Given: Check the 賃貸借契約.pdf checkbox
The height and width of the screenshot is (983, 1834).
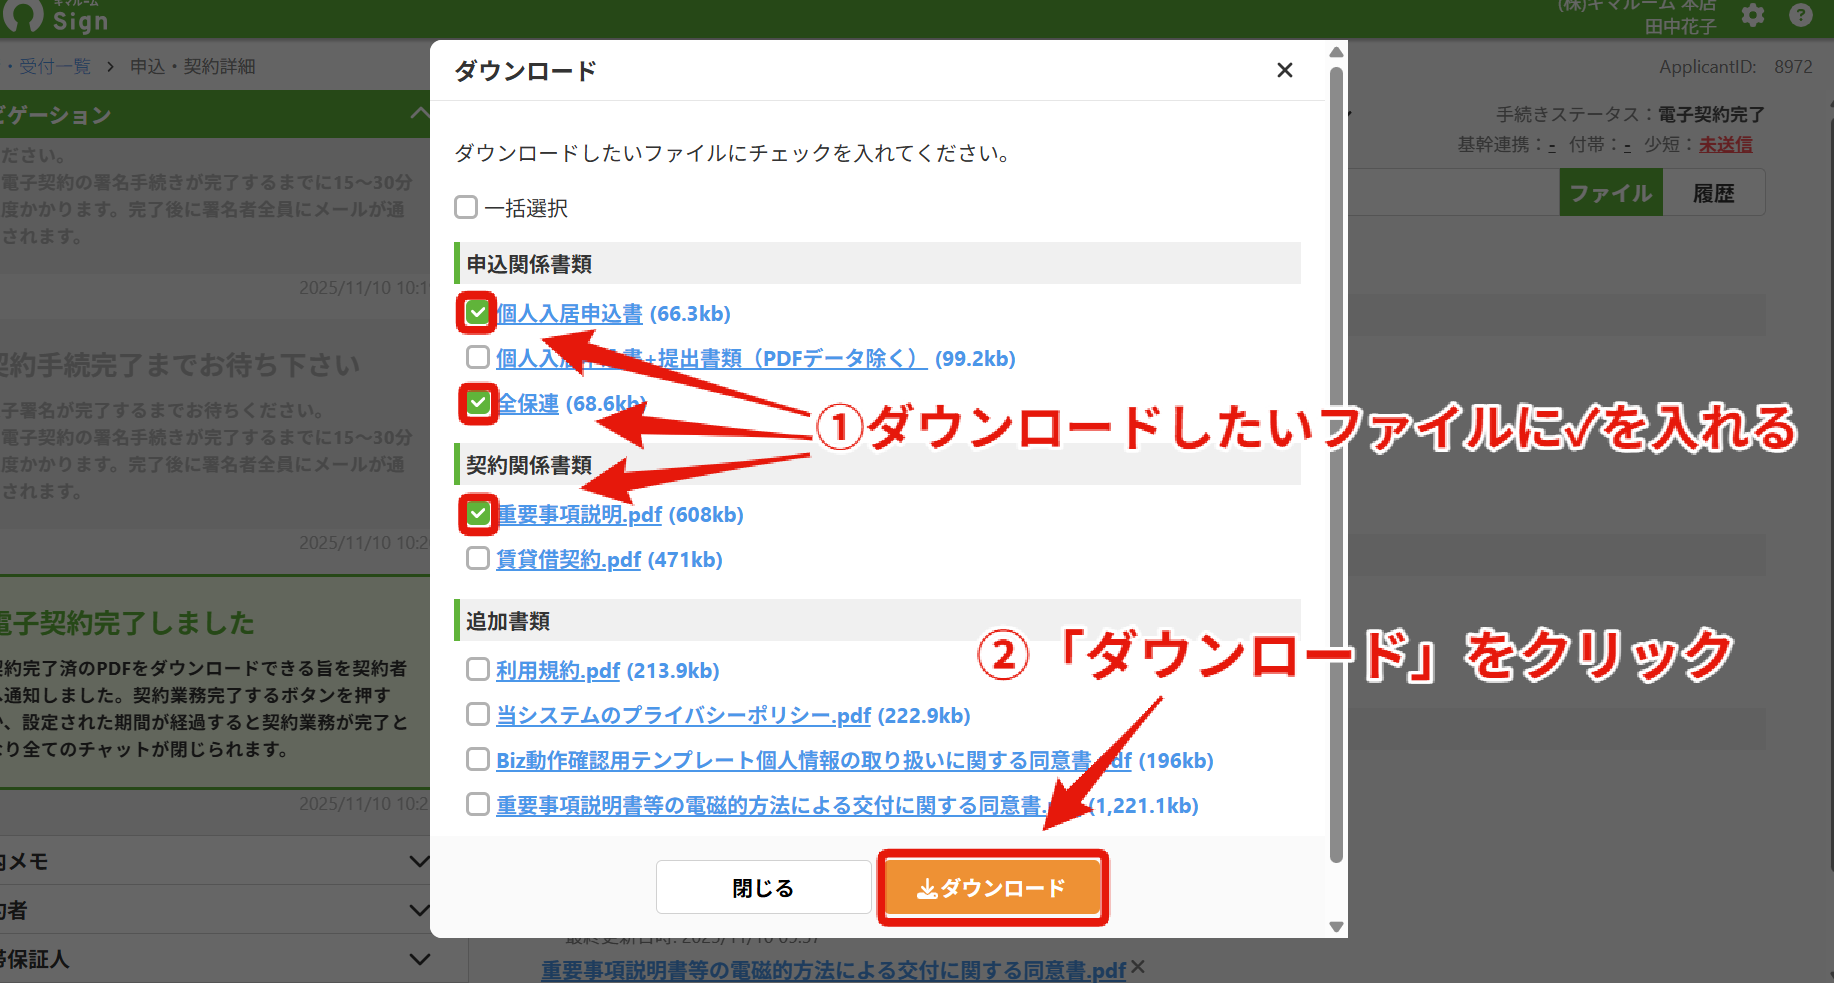Looking at the screenshot, I should coord(478,558).
